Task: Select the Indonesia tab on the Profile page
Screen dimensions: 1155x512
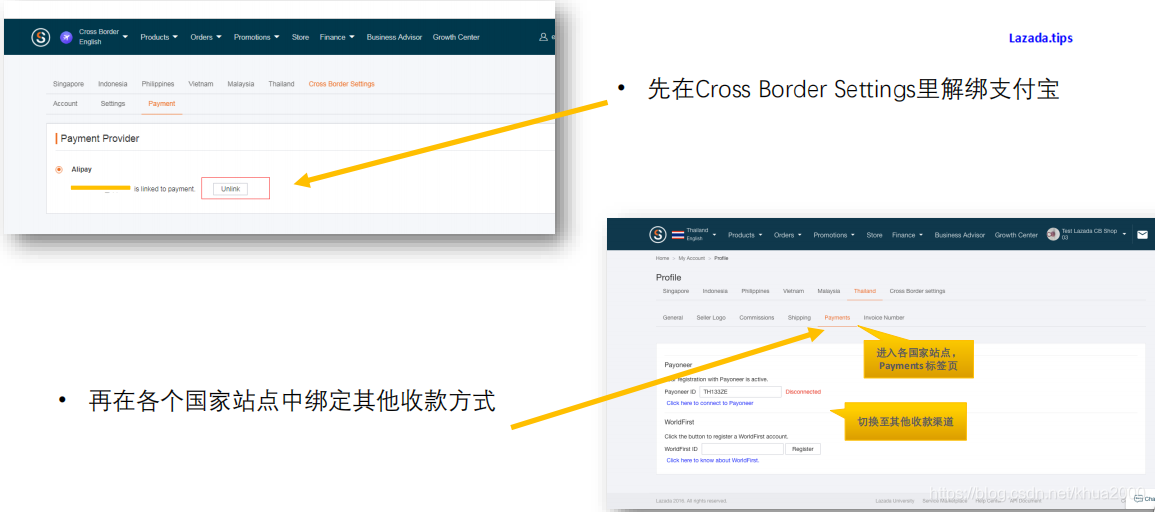Action: click(x=715, y=291)
